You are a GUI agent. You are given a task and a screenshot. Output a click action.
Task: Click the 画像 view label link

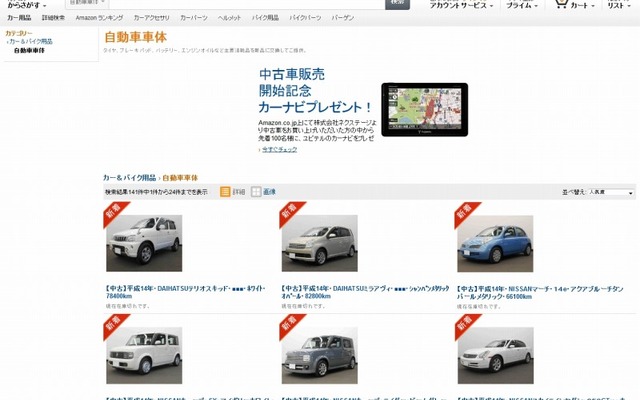269,191
